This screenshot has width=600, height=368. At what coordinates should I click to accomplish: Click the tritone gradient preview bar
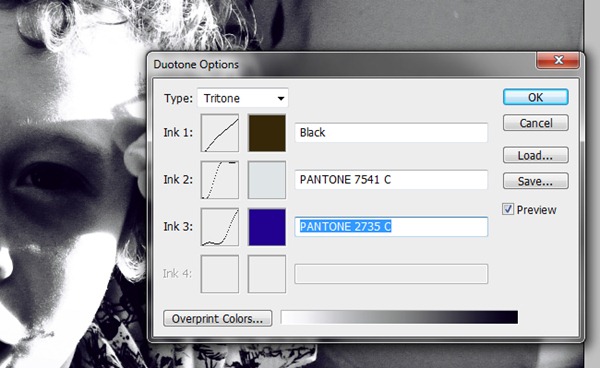[x=399, y=317]
